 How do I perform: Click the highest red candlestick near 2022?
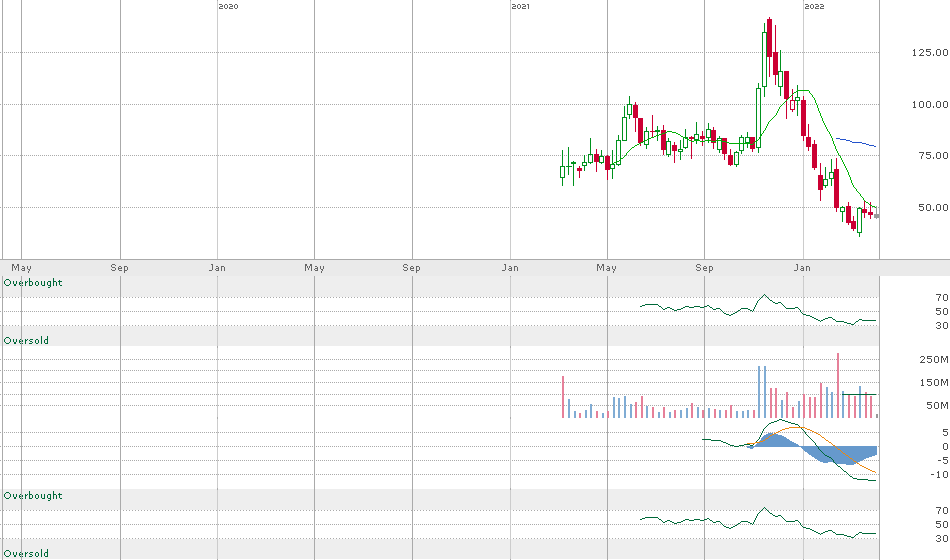click(769, 38)
